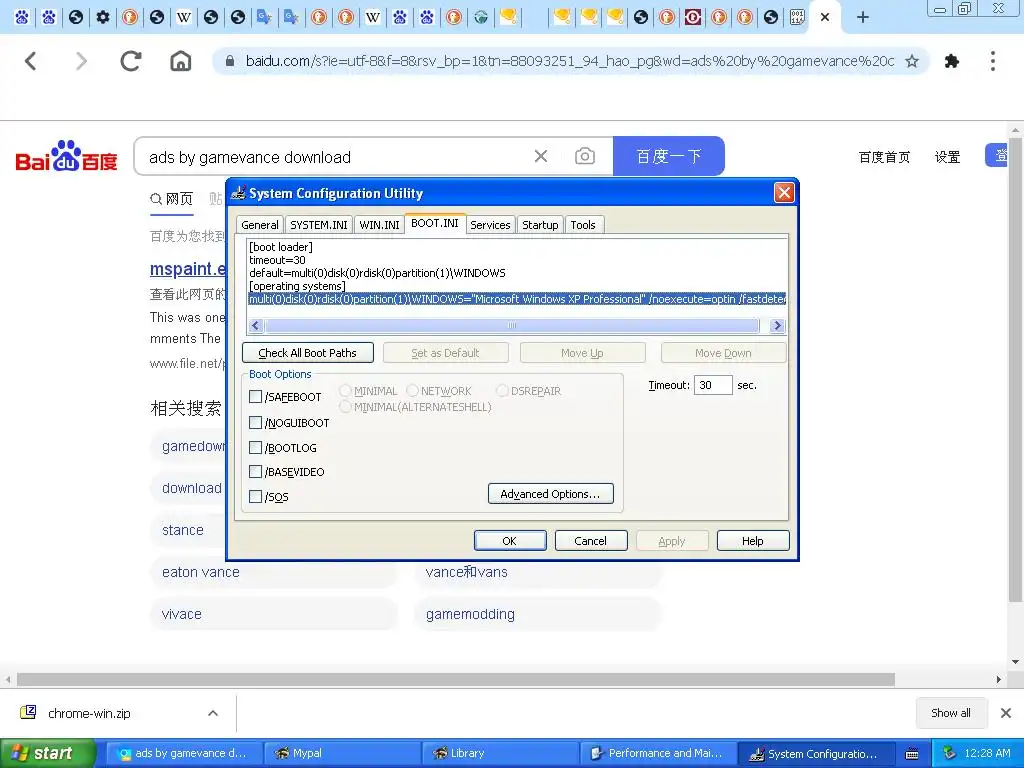Close the downloads bar
This screenshot has height=768, width=1024.
pyautogui.click(x=1006, y=713)
